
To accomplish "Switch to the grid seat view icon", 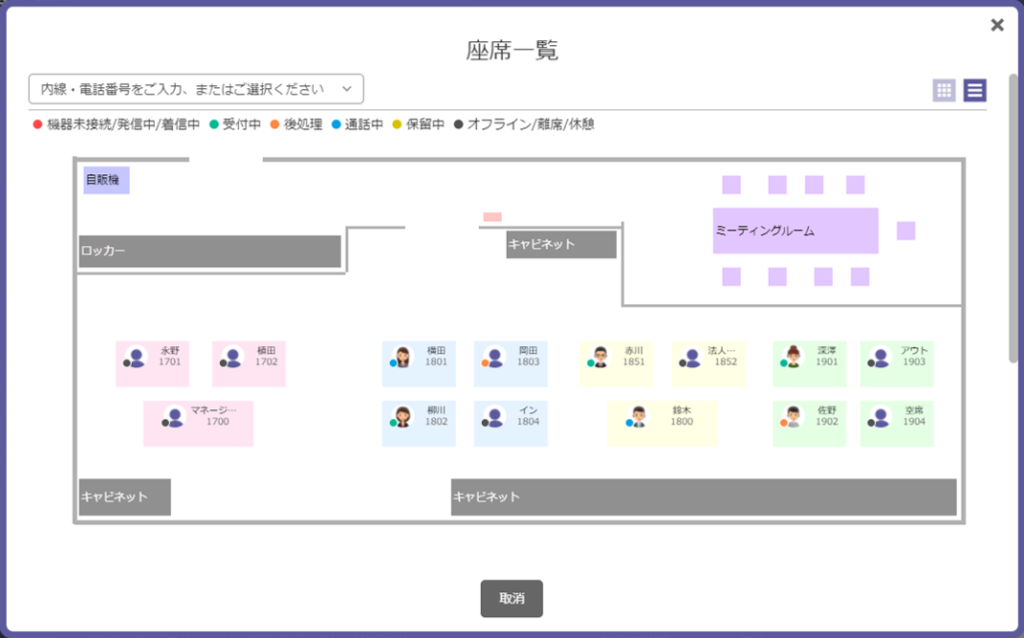I will (944, 90).
